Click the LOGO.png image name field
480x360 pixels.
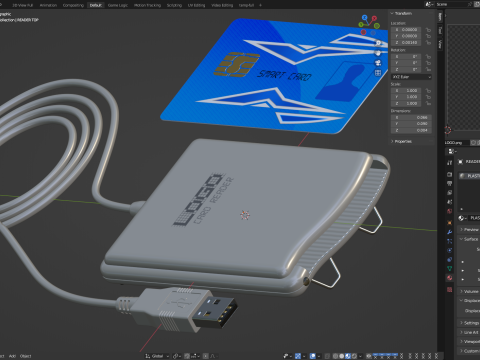click(457, 143)
